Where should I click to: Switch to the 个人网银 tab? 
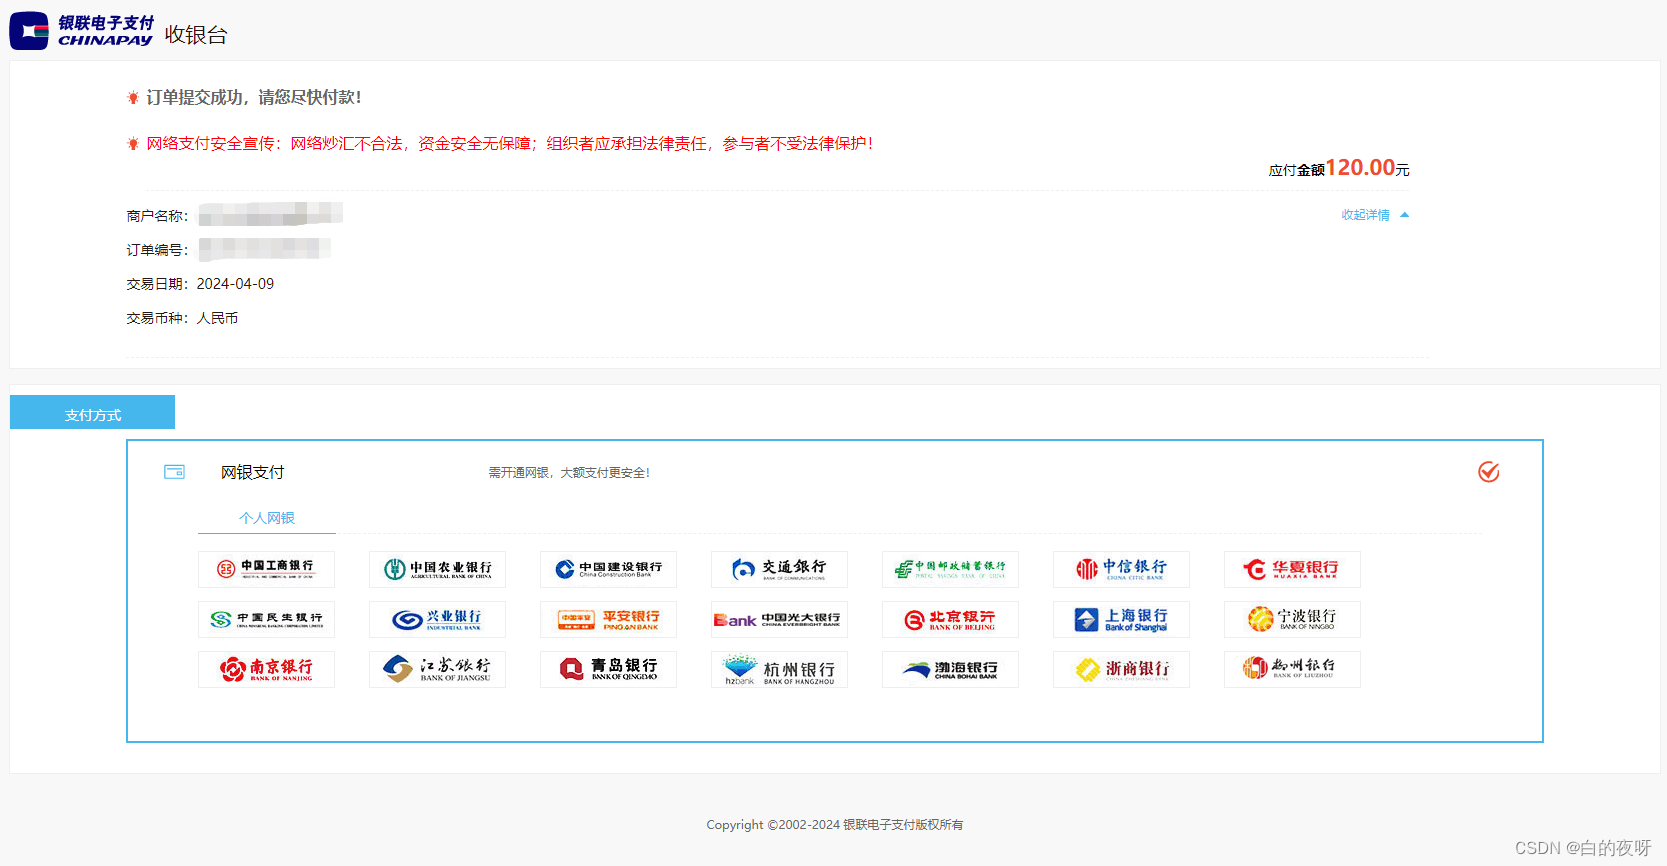(267, 518)
